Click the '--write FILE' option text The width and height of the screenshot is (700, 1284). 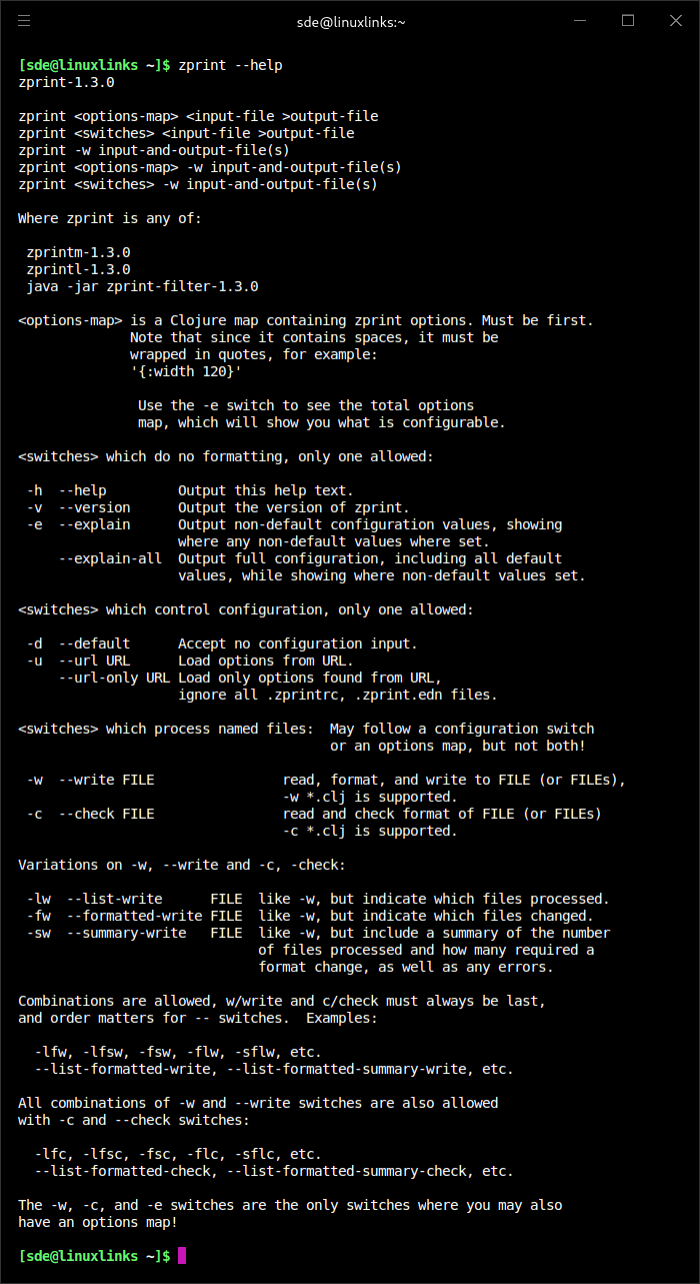(x=106, y=779)
